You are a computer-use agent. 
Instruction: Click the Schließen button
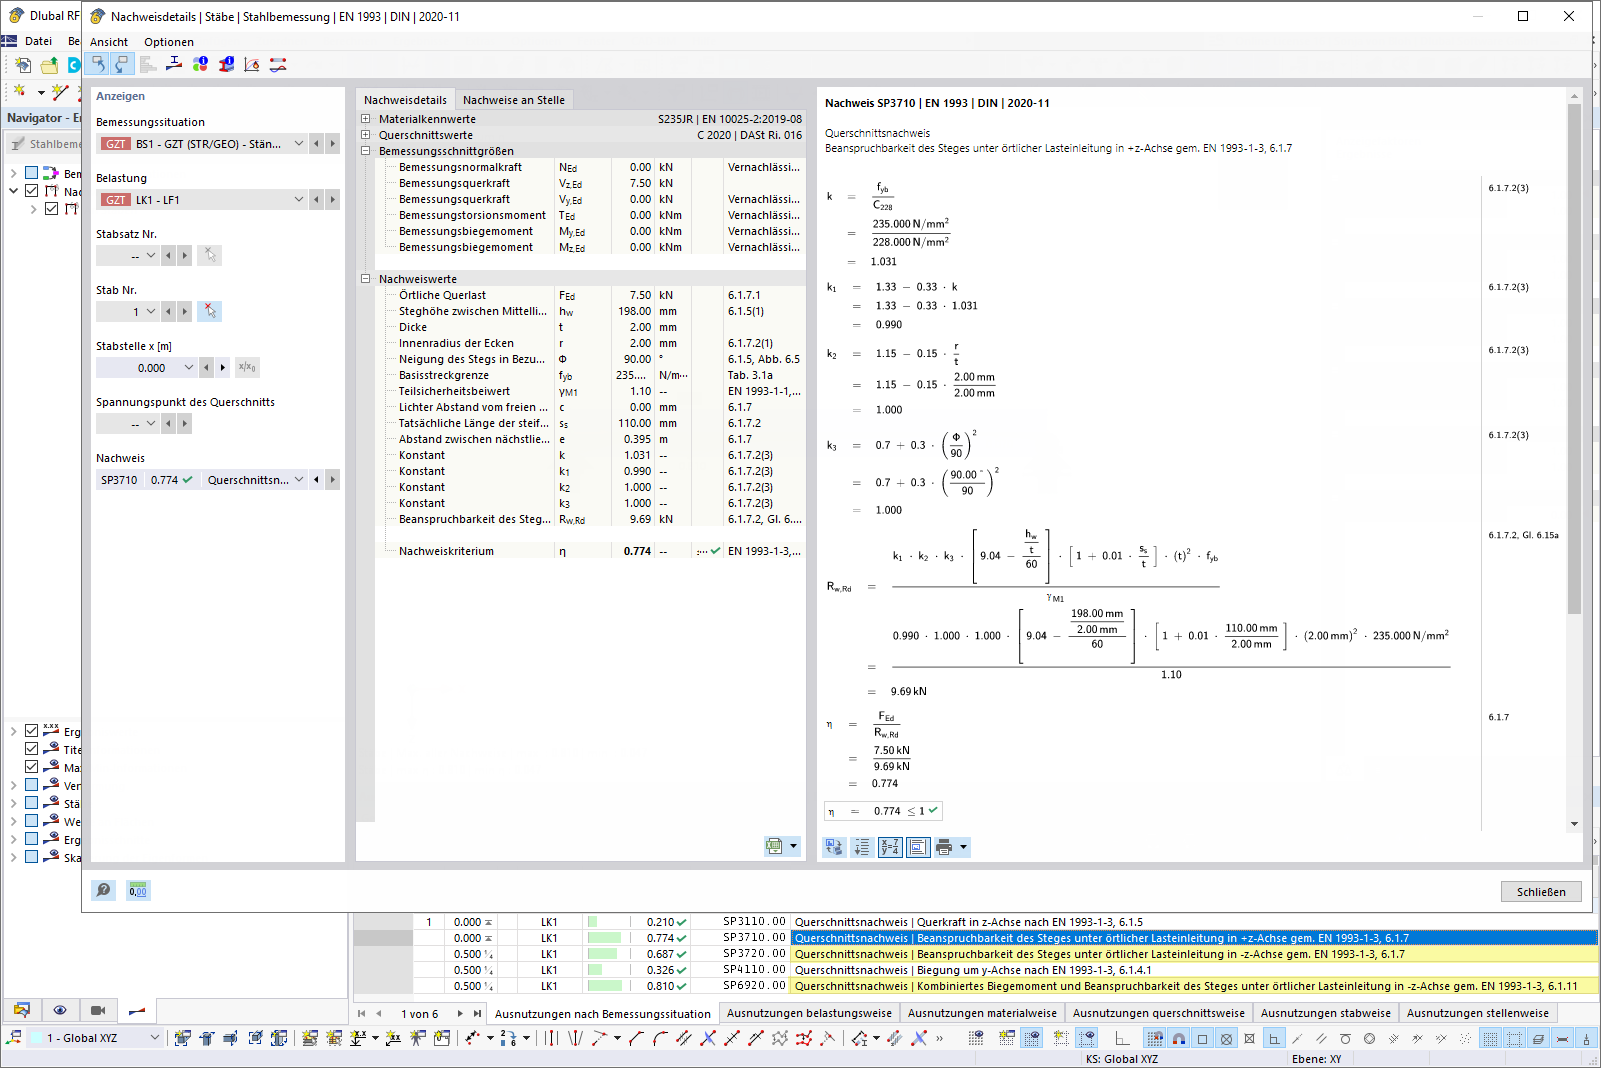[x=1541, y=892]
